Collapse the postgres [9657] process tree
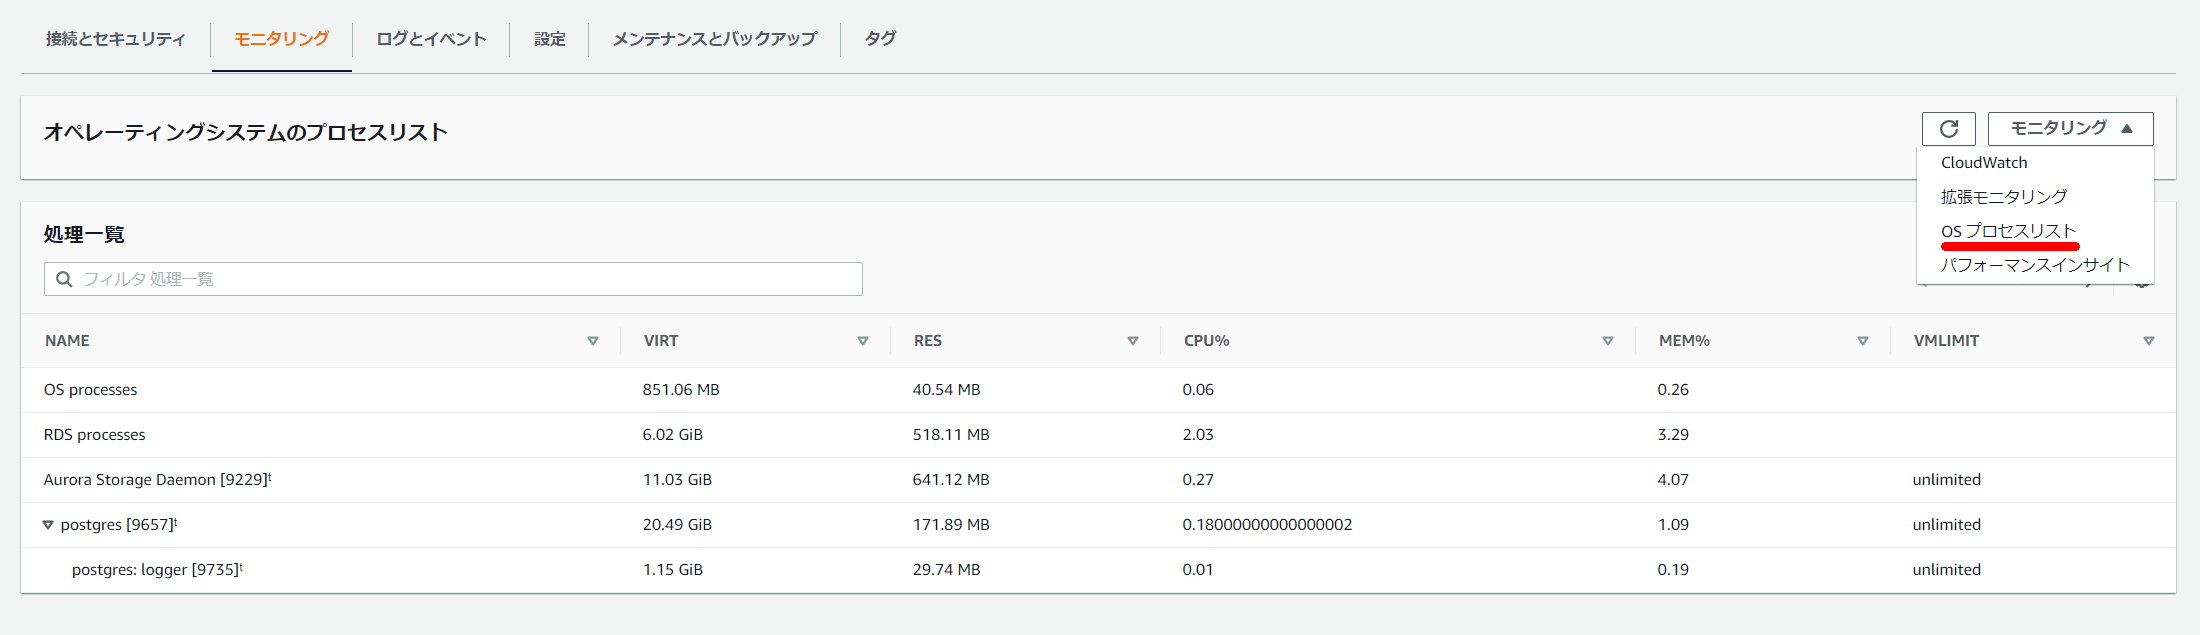This screenshot has height=635, width=2200. (48, 525)
